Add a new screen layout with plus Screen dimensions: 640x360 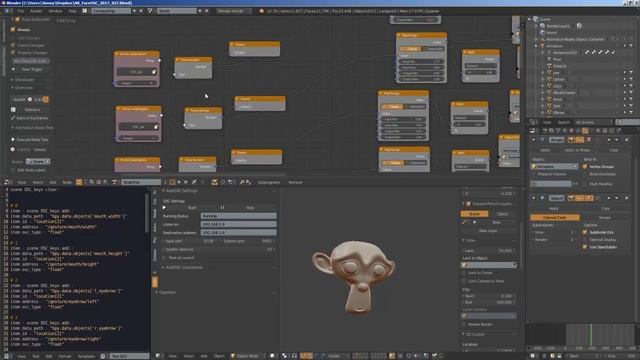point(134,11)
